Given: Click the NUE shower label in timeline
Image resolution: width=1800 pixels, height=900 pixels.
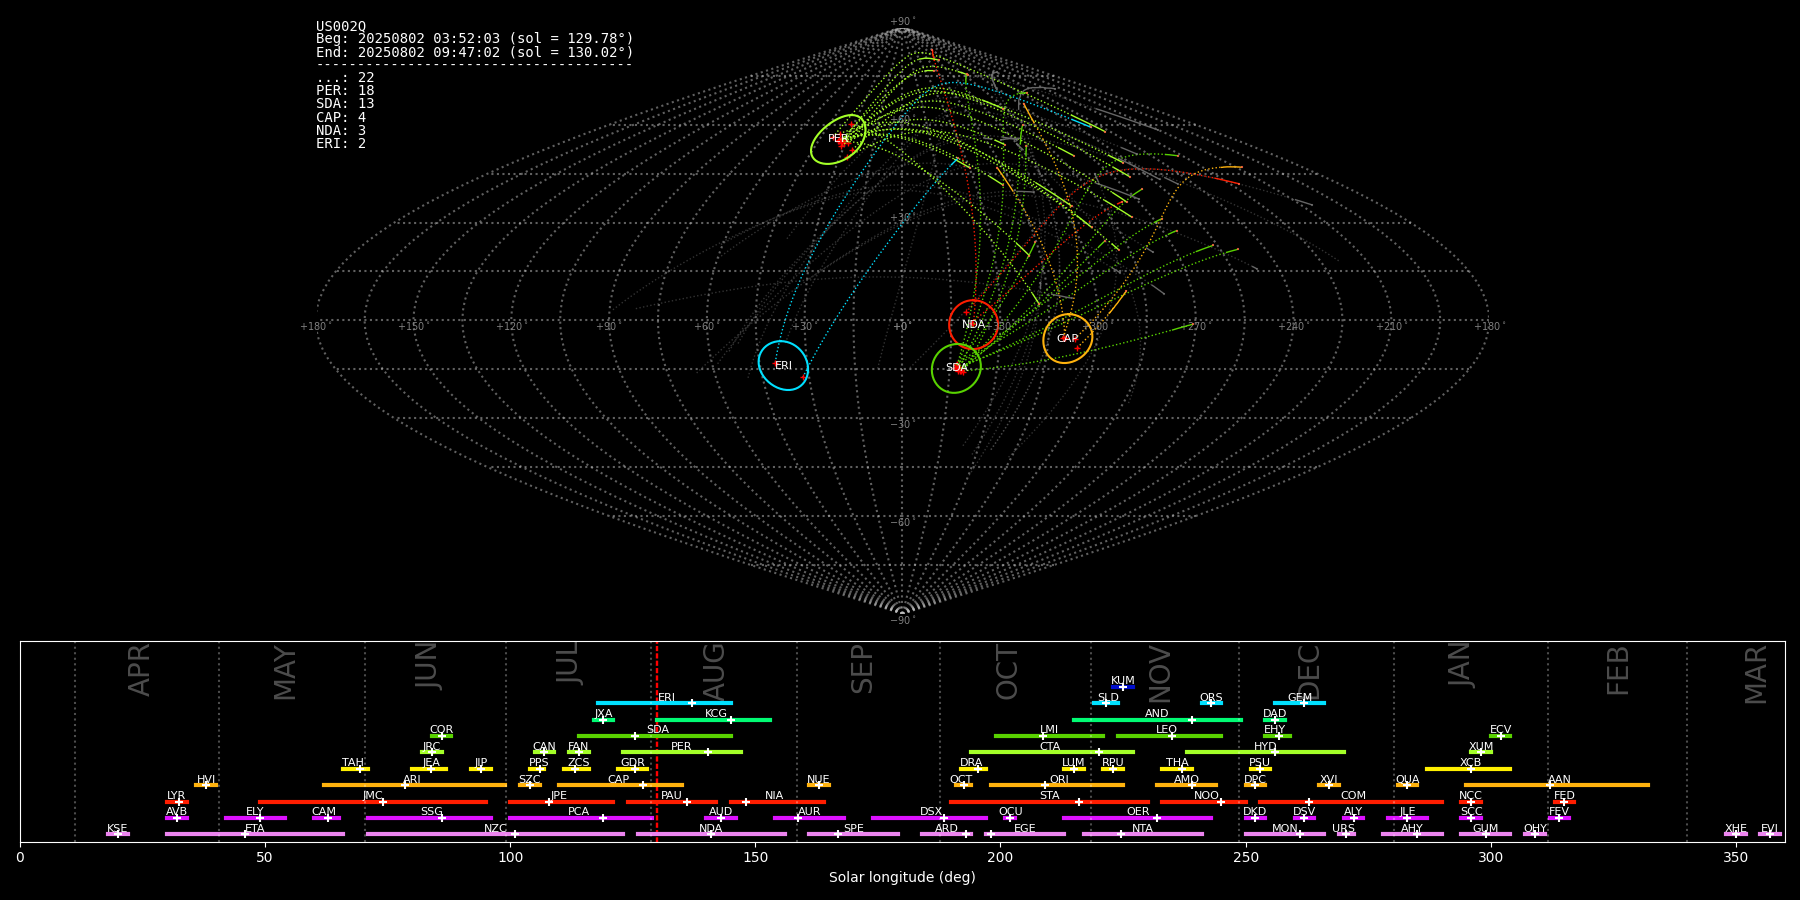Looking at the screenshot, I should coord(818,780).
